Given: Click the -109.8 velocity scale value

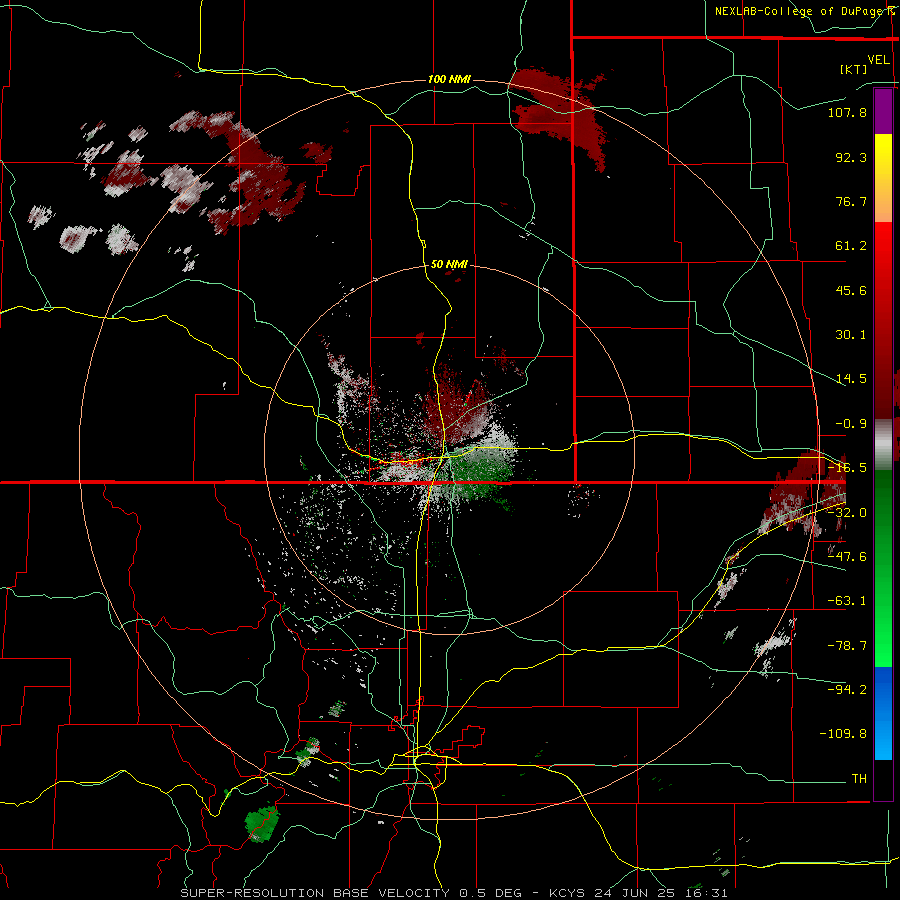Looking at the screenshot, I should click(843, 734).
